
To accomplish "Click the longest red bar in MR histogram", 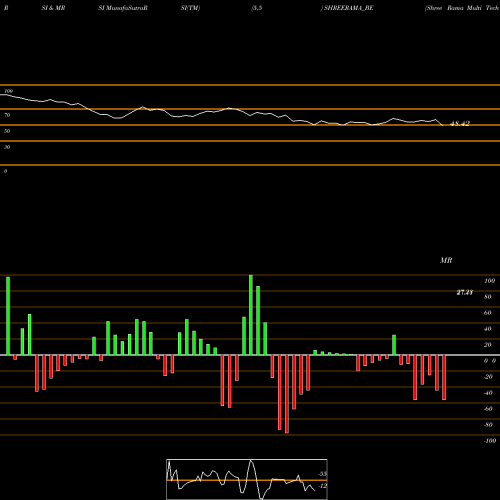I will 287,394.
